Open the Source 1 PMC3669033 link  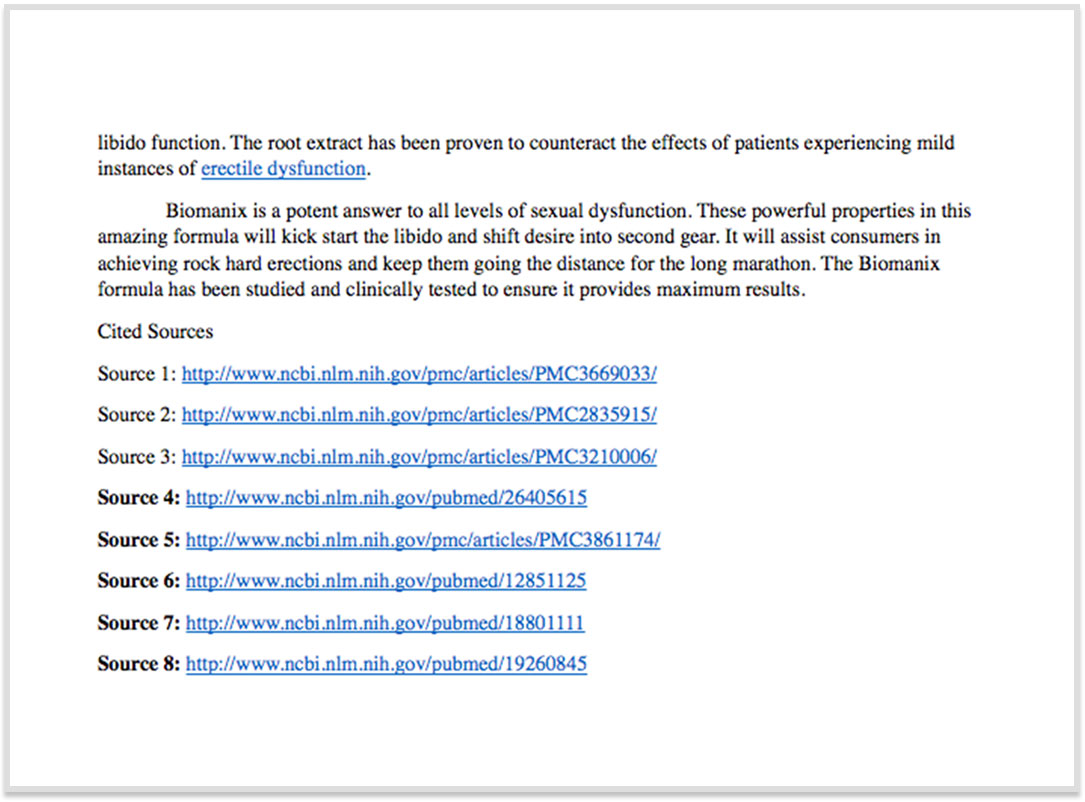pos(419,374)
